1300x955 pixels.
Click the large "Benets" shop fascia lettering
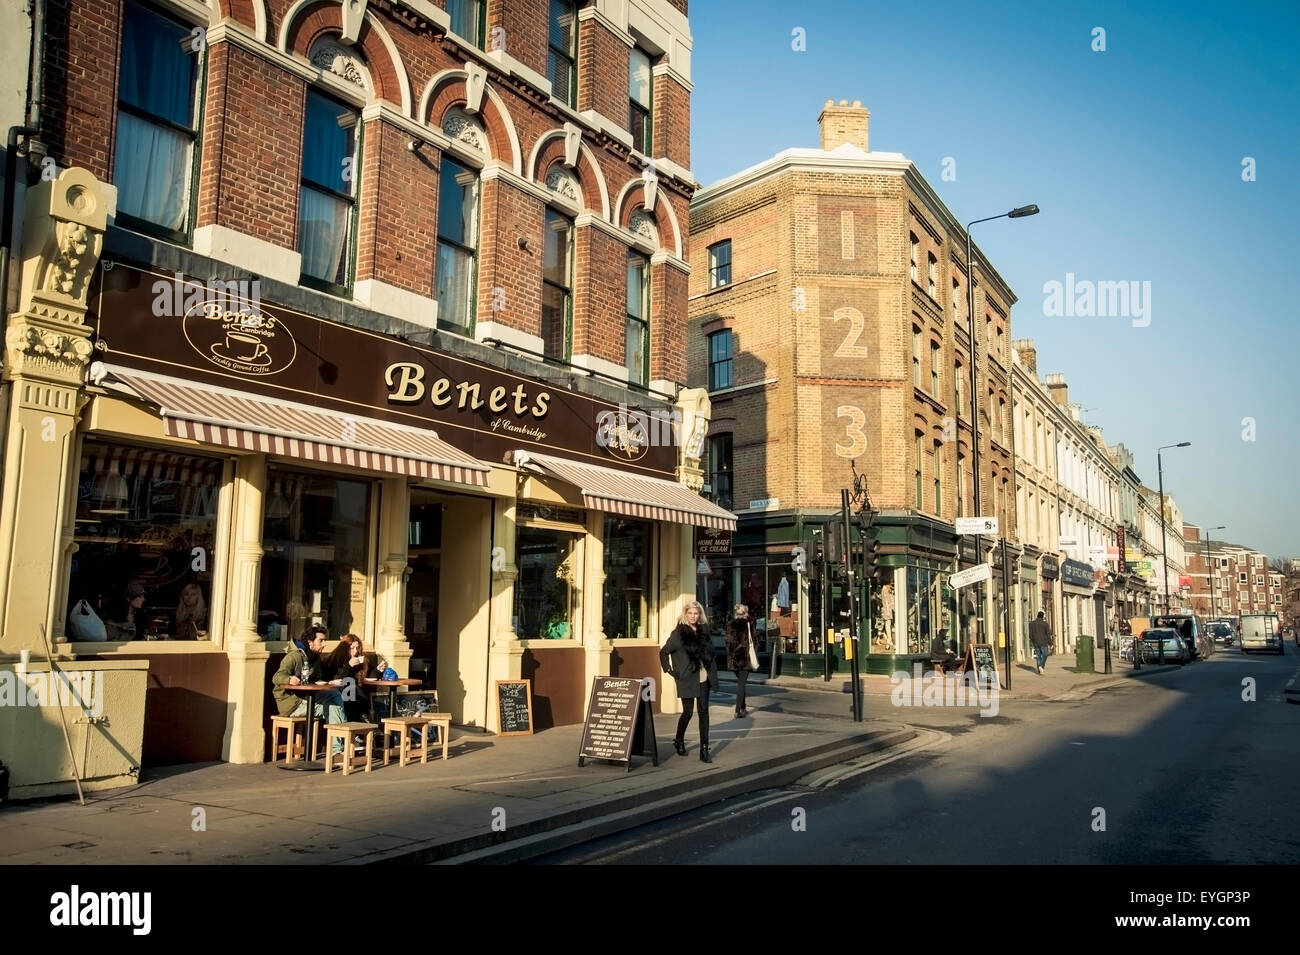tap(467, 391)
